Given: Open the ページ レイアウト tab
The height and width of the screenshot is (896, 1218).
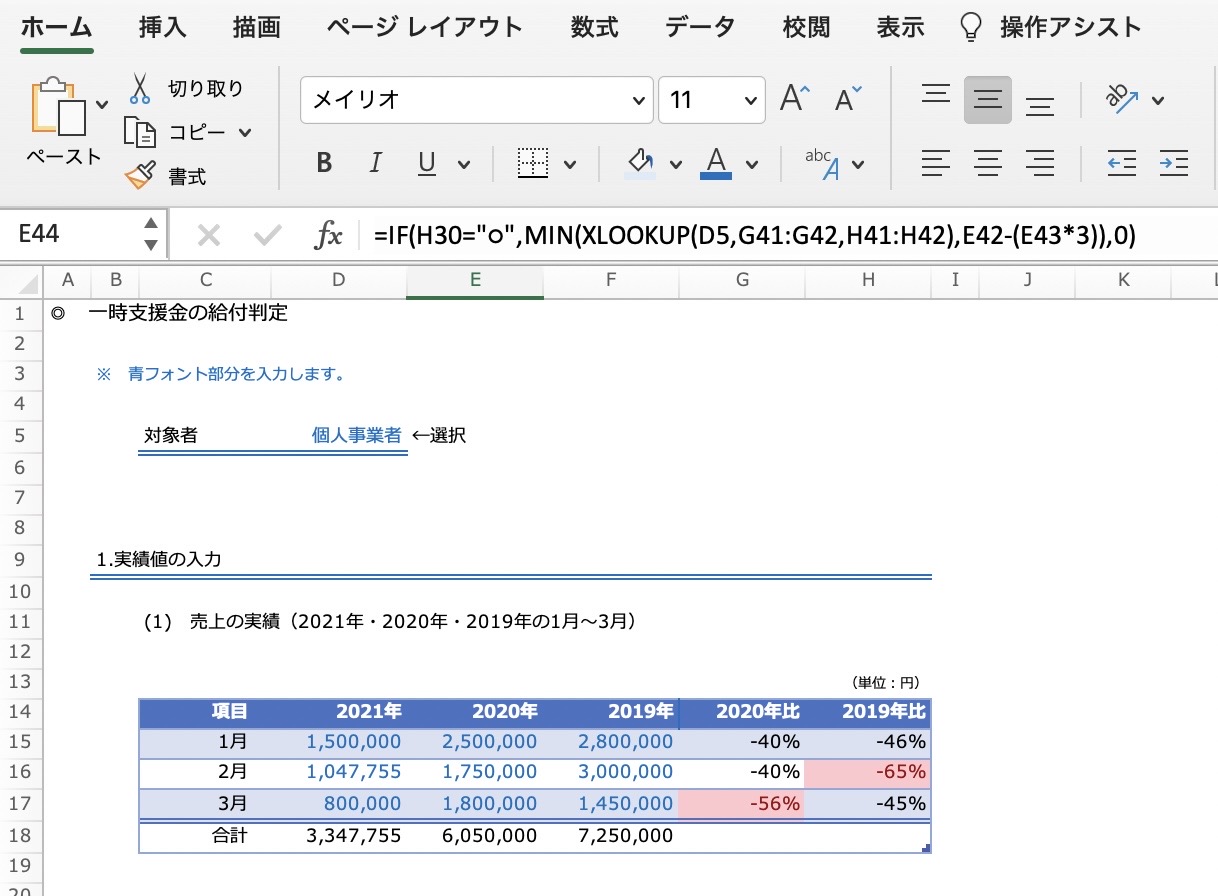Looking at the screenshot, I should click(424, 27).
